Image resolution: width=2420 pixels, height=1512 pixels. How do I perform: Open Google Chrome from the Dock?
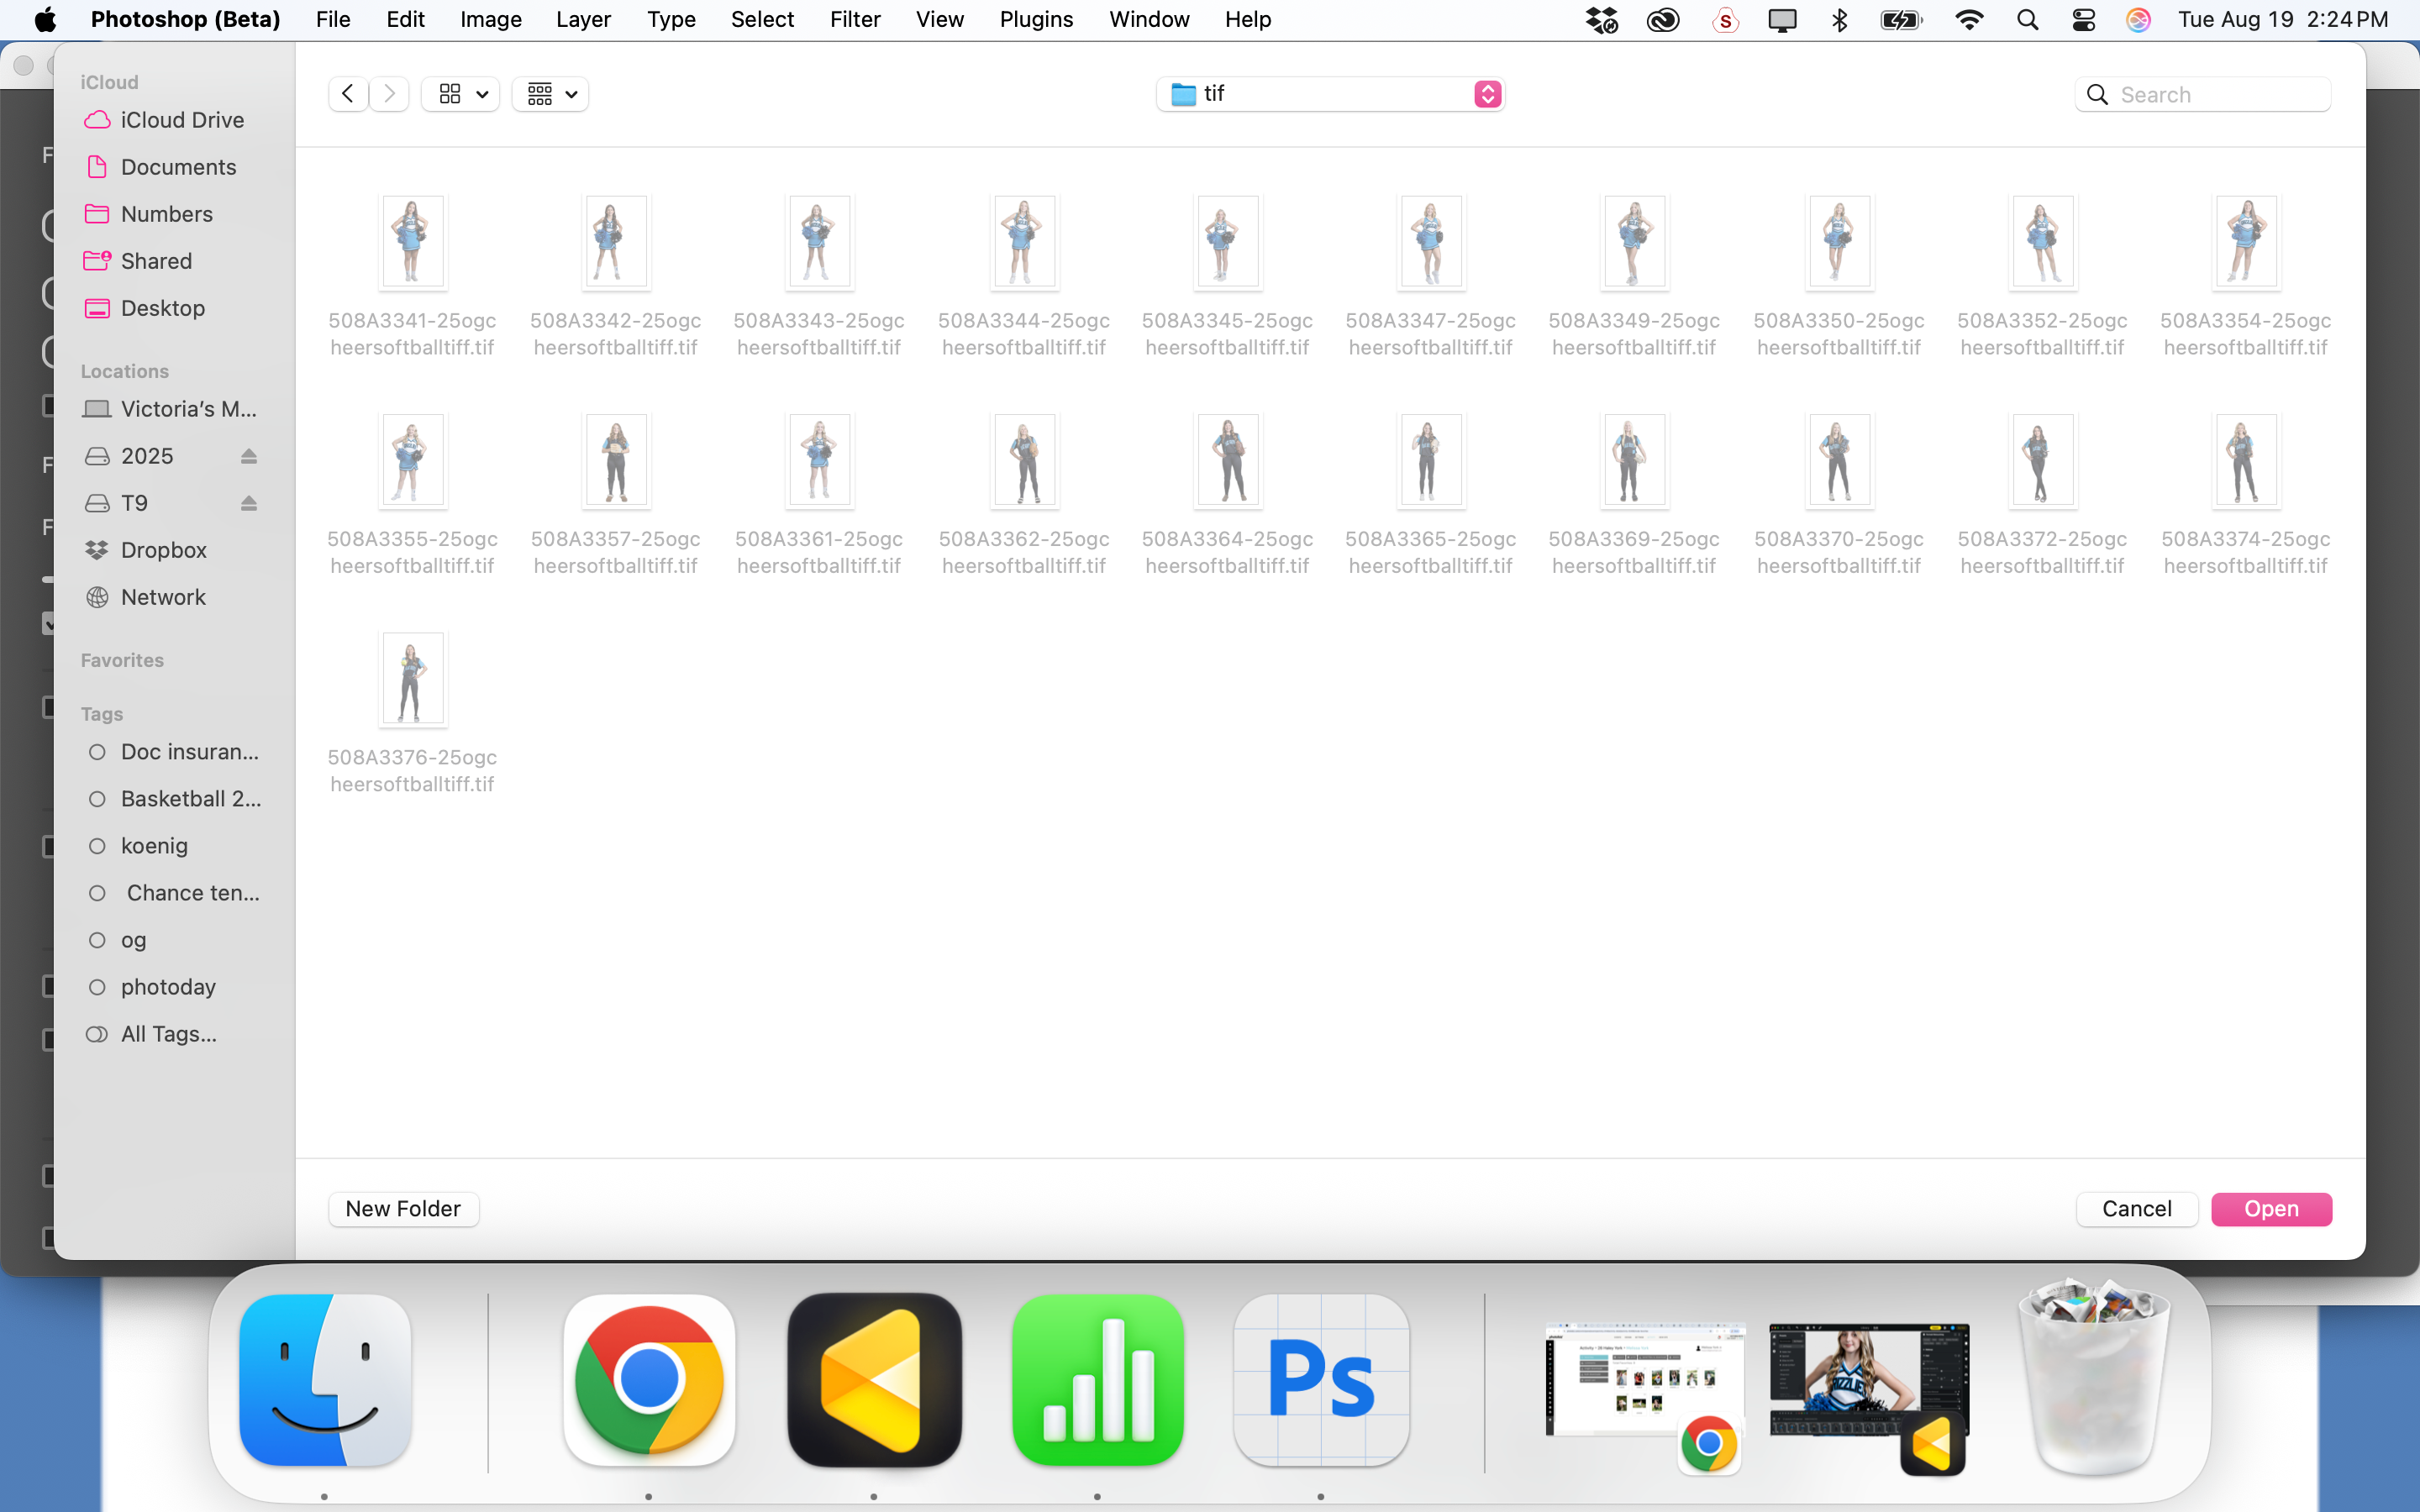click(649, 1380)
